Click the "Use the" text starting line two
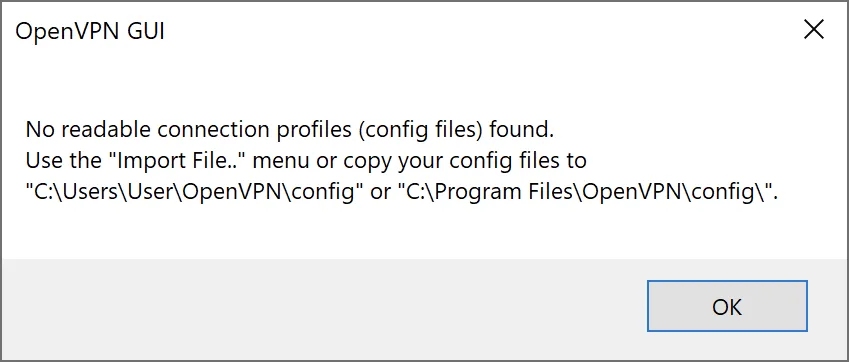Image resolution: width=849 pixels, height=362 pixels. pos(61,161)
